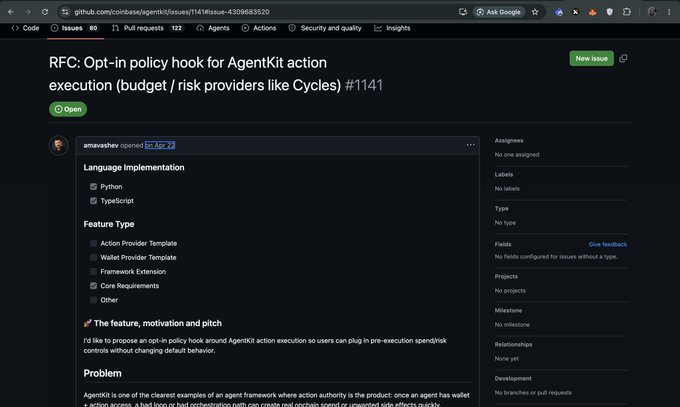This screenshot has width=680, height=407.
Task: Open the browser profile avatar
Action: point(651,12)
